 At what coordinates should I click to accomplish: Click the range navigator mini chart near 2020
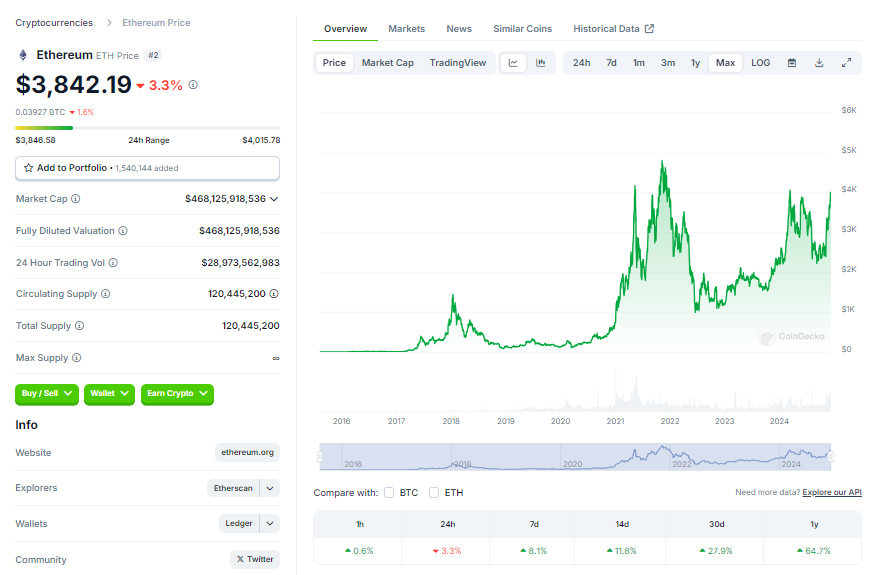[573, 463]
